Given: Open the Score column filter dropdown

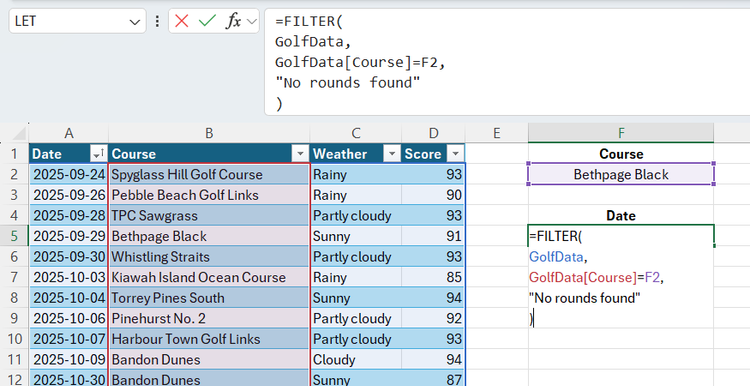Looking at the screenshot, I should [x=455, y=154].
